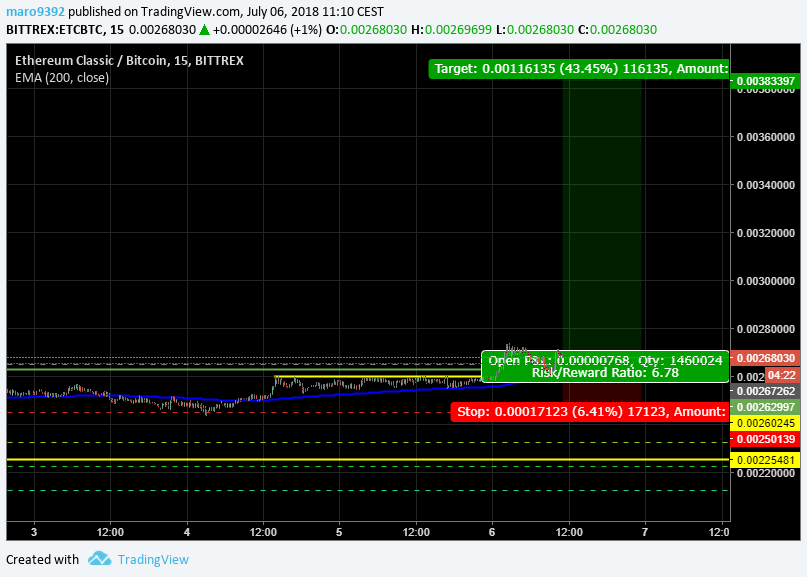The width and height of the screenshot is (807, 577).
Task: Click the +0.00002646 (+1%) change text
Action: 267,30
